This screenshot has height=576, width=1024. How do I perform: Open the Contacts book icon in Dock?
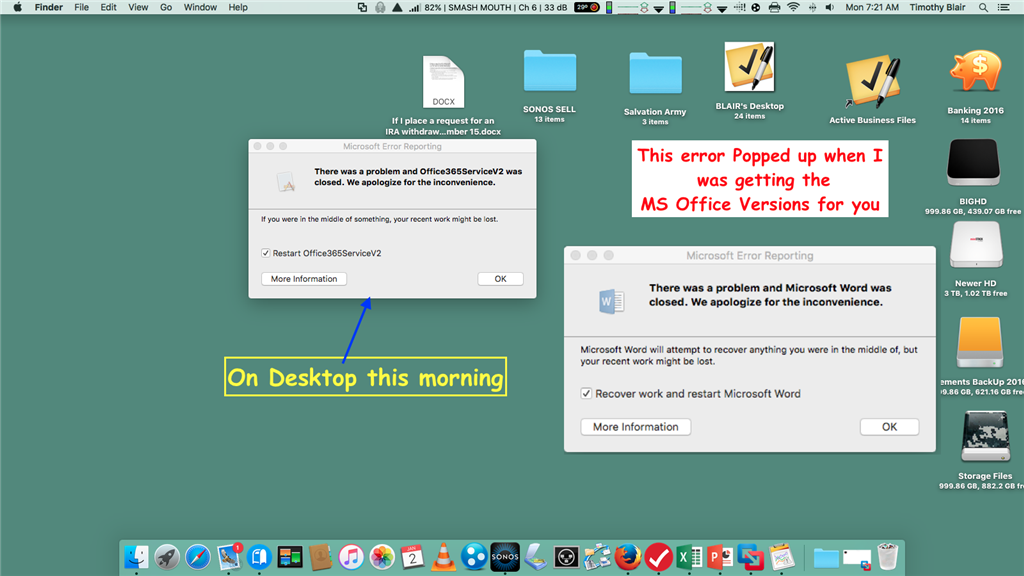coord(320,557)
